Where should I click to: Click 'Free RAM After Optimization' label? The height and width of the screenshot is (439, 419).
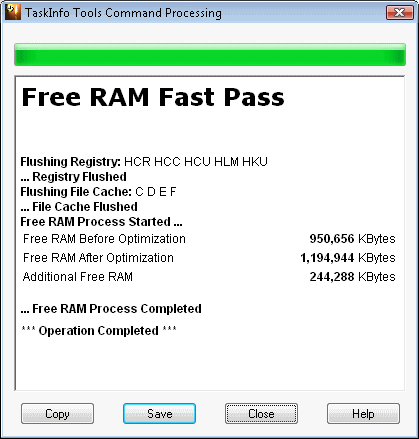pyautogui.click(x=98, y=258)
